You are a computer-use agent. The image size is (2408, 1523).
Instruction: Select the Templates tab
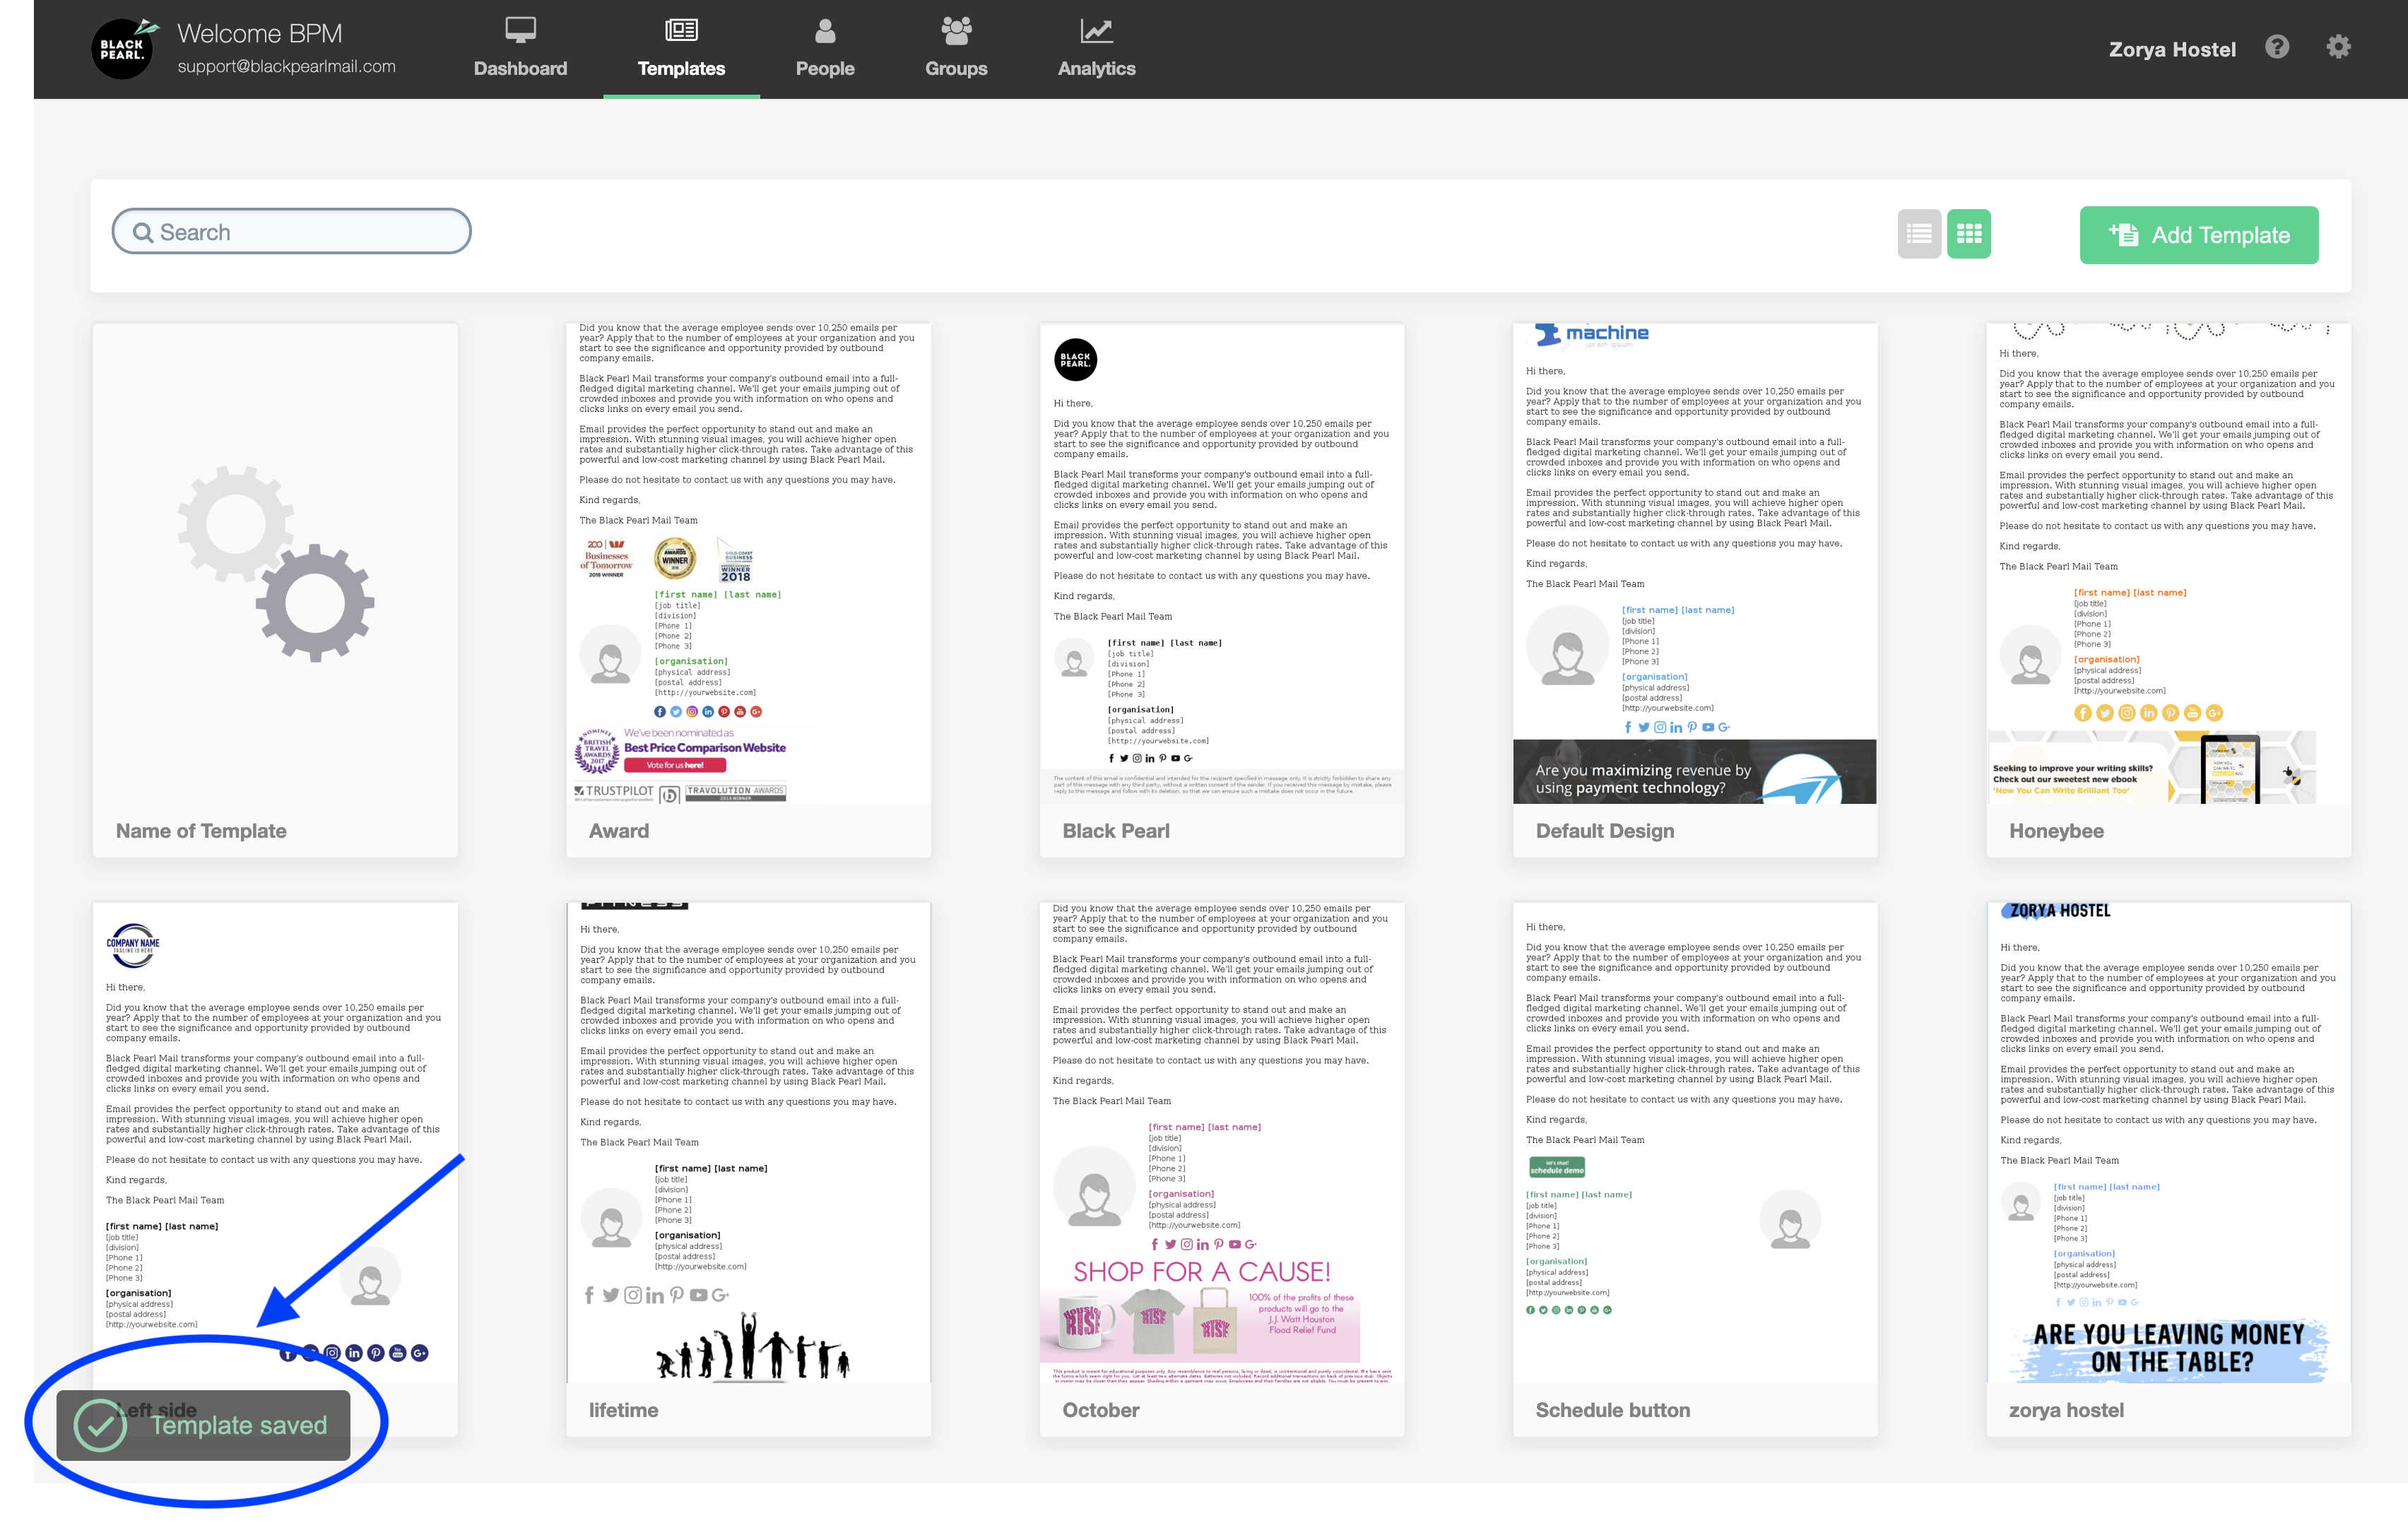(681, 48)
